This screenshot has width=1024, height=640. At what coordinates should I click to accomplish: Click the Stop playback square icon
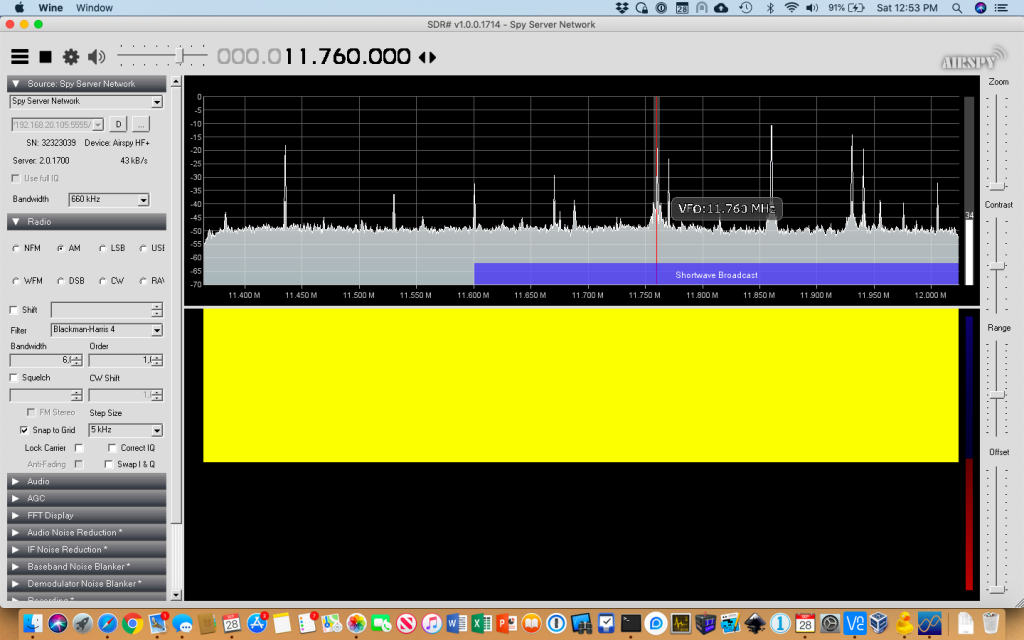click(44, 57)
